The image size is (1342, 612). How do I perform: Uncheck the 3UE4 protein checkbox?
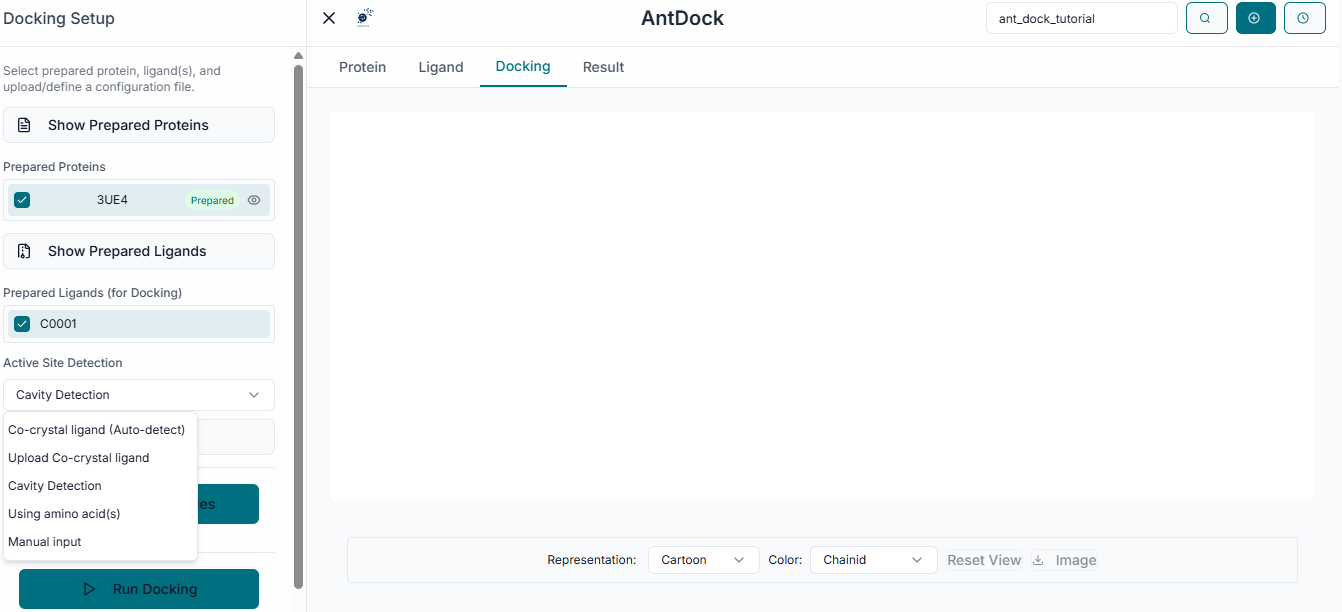click(22, 200)
